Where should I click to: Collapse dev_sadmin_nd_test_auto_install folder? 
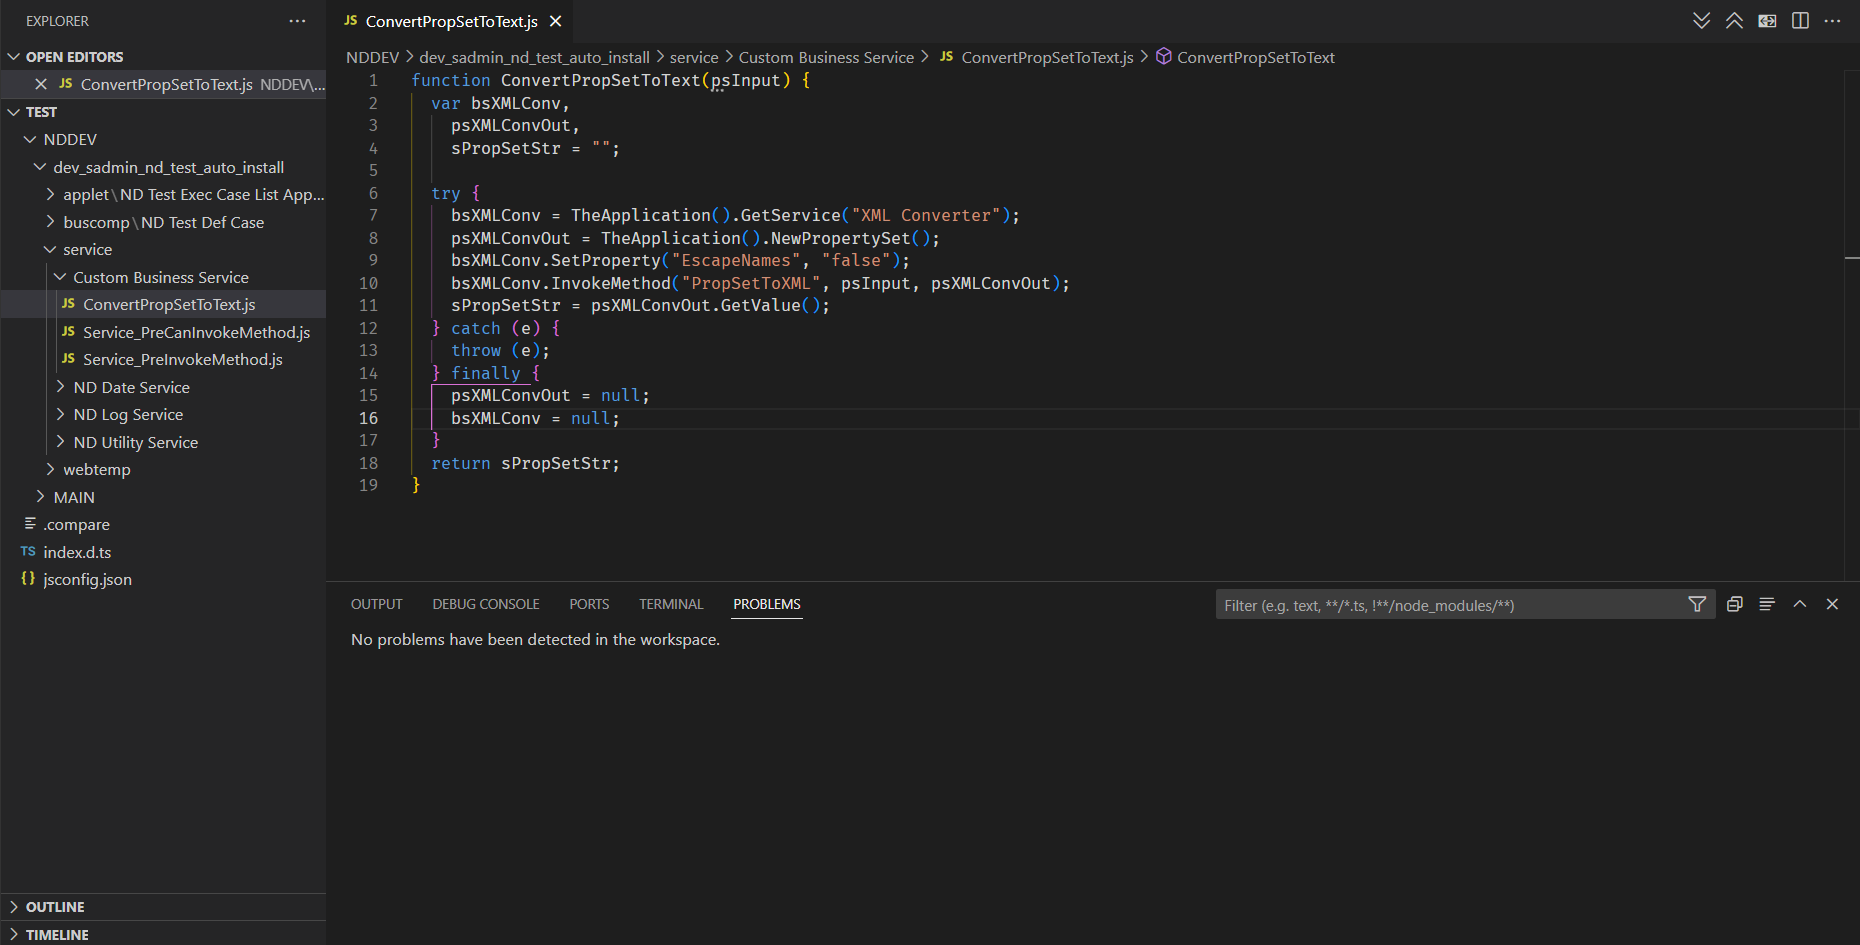pos(40,167)
